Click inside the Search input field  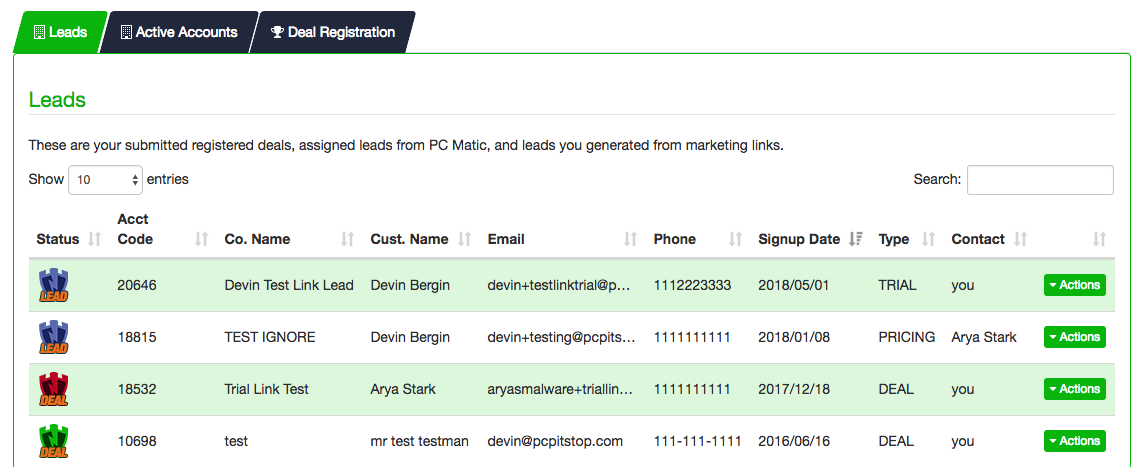point(1039,180)
